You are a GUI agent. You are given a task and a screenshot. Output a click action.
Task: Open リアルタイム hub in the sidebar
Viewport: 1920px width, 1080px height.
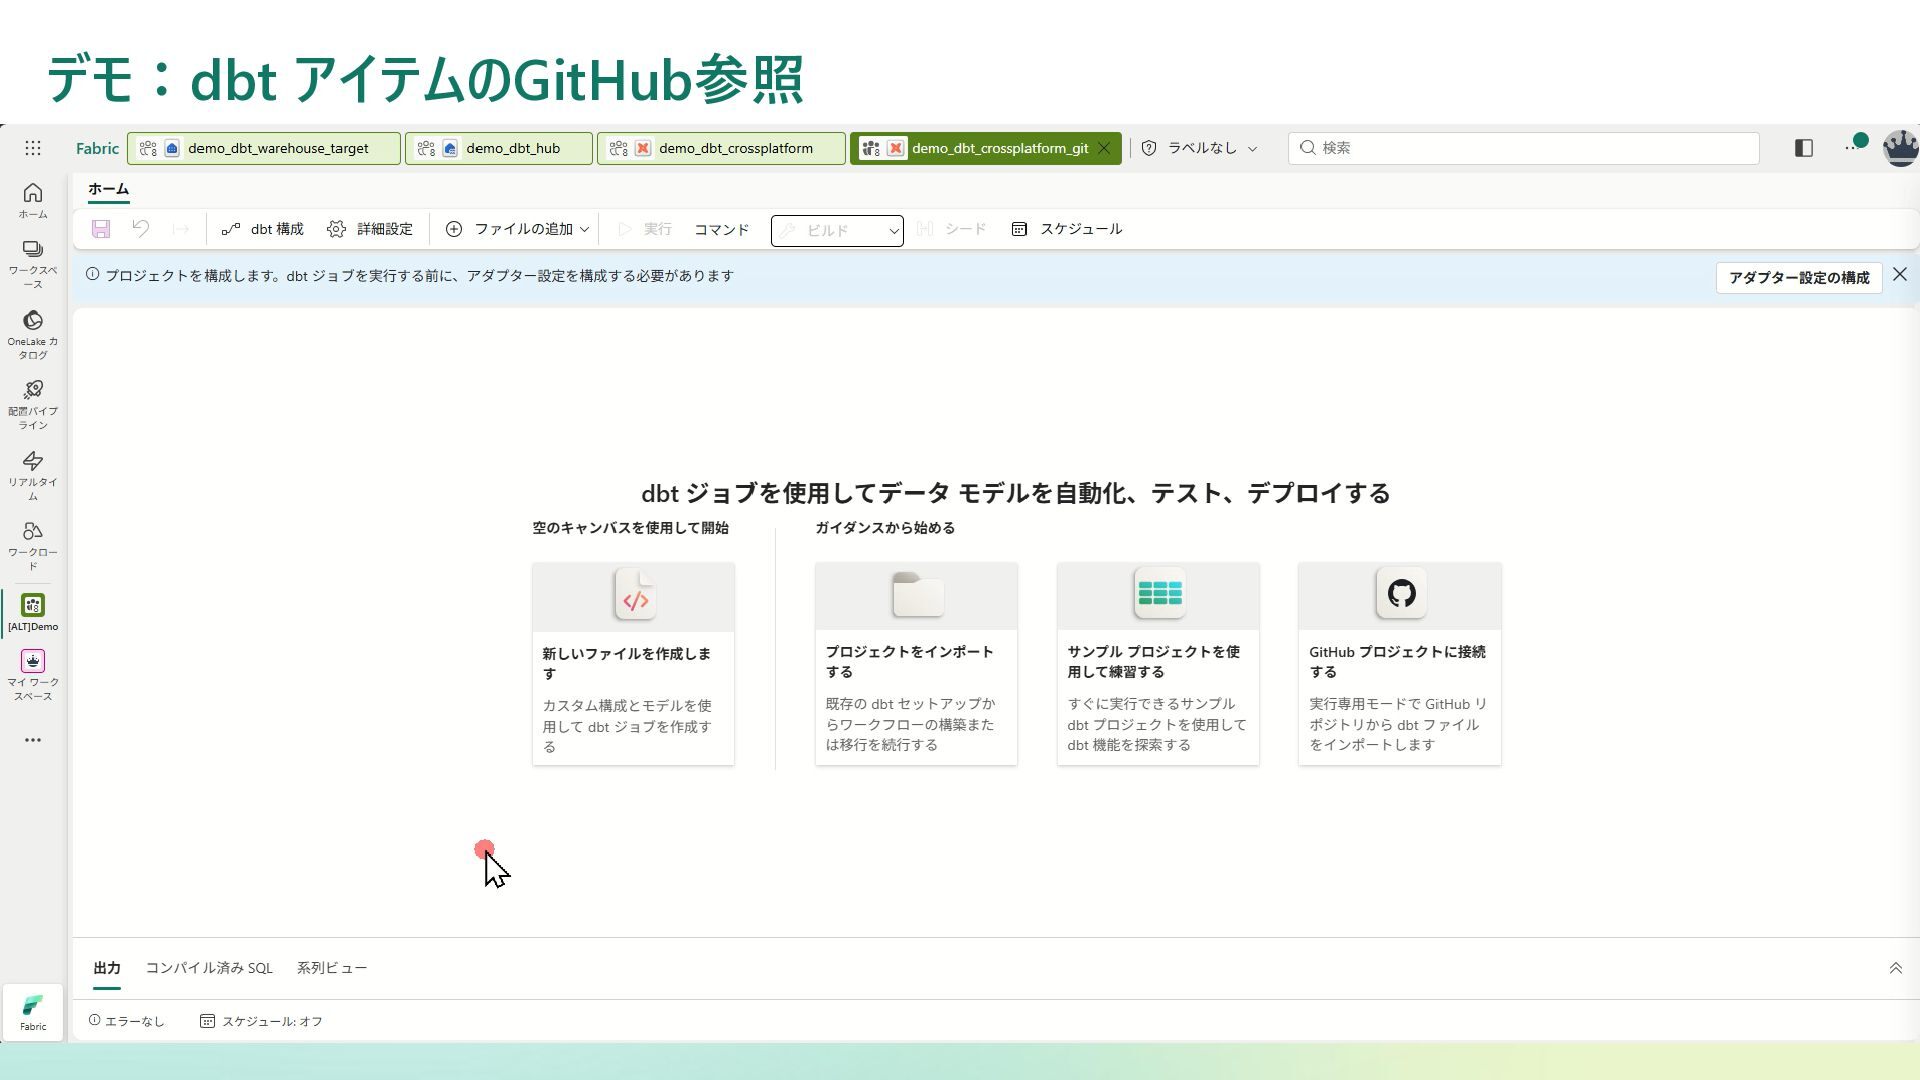point(33,475)
